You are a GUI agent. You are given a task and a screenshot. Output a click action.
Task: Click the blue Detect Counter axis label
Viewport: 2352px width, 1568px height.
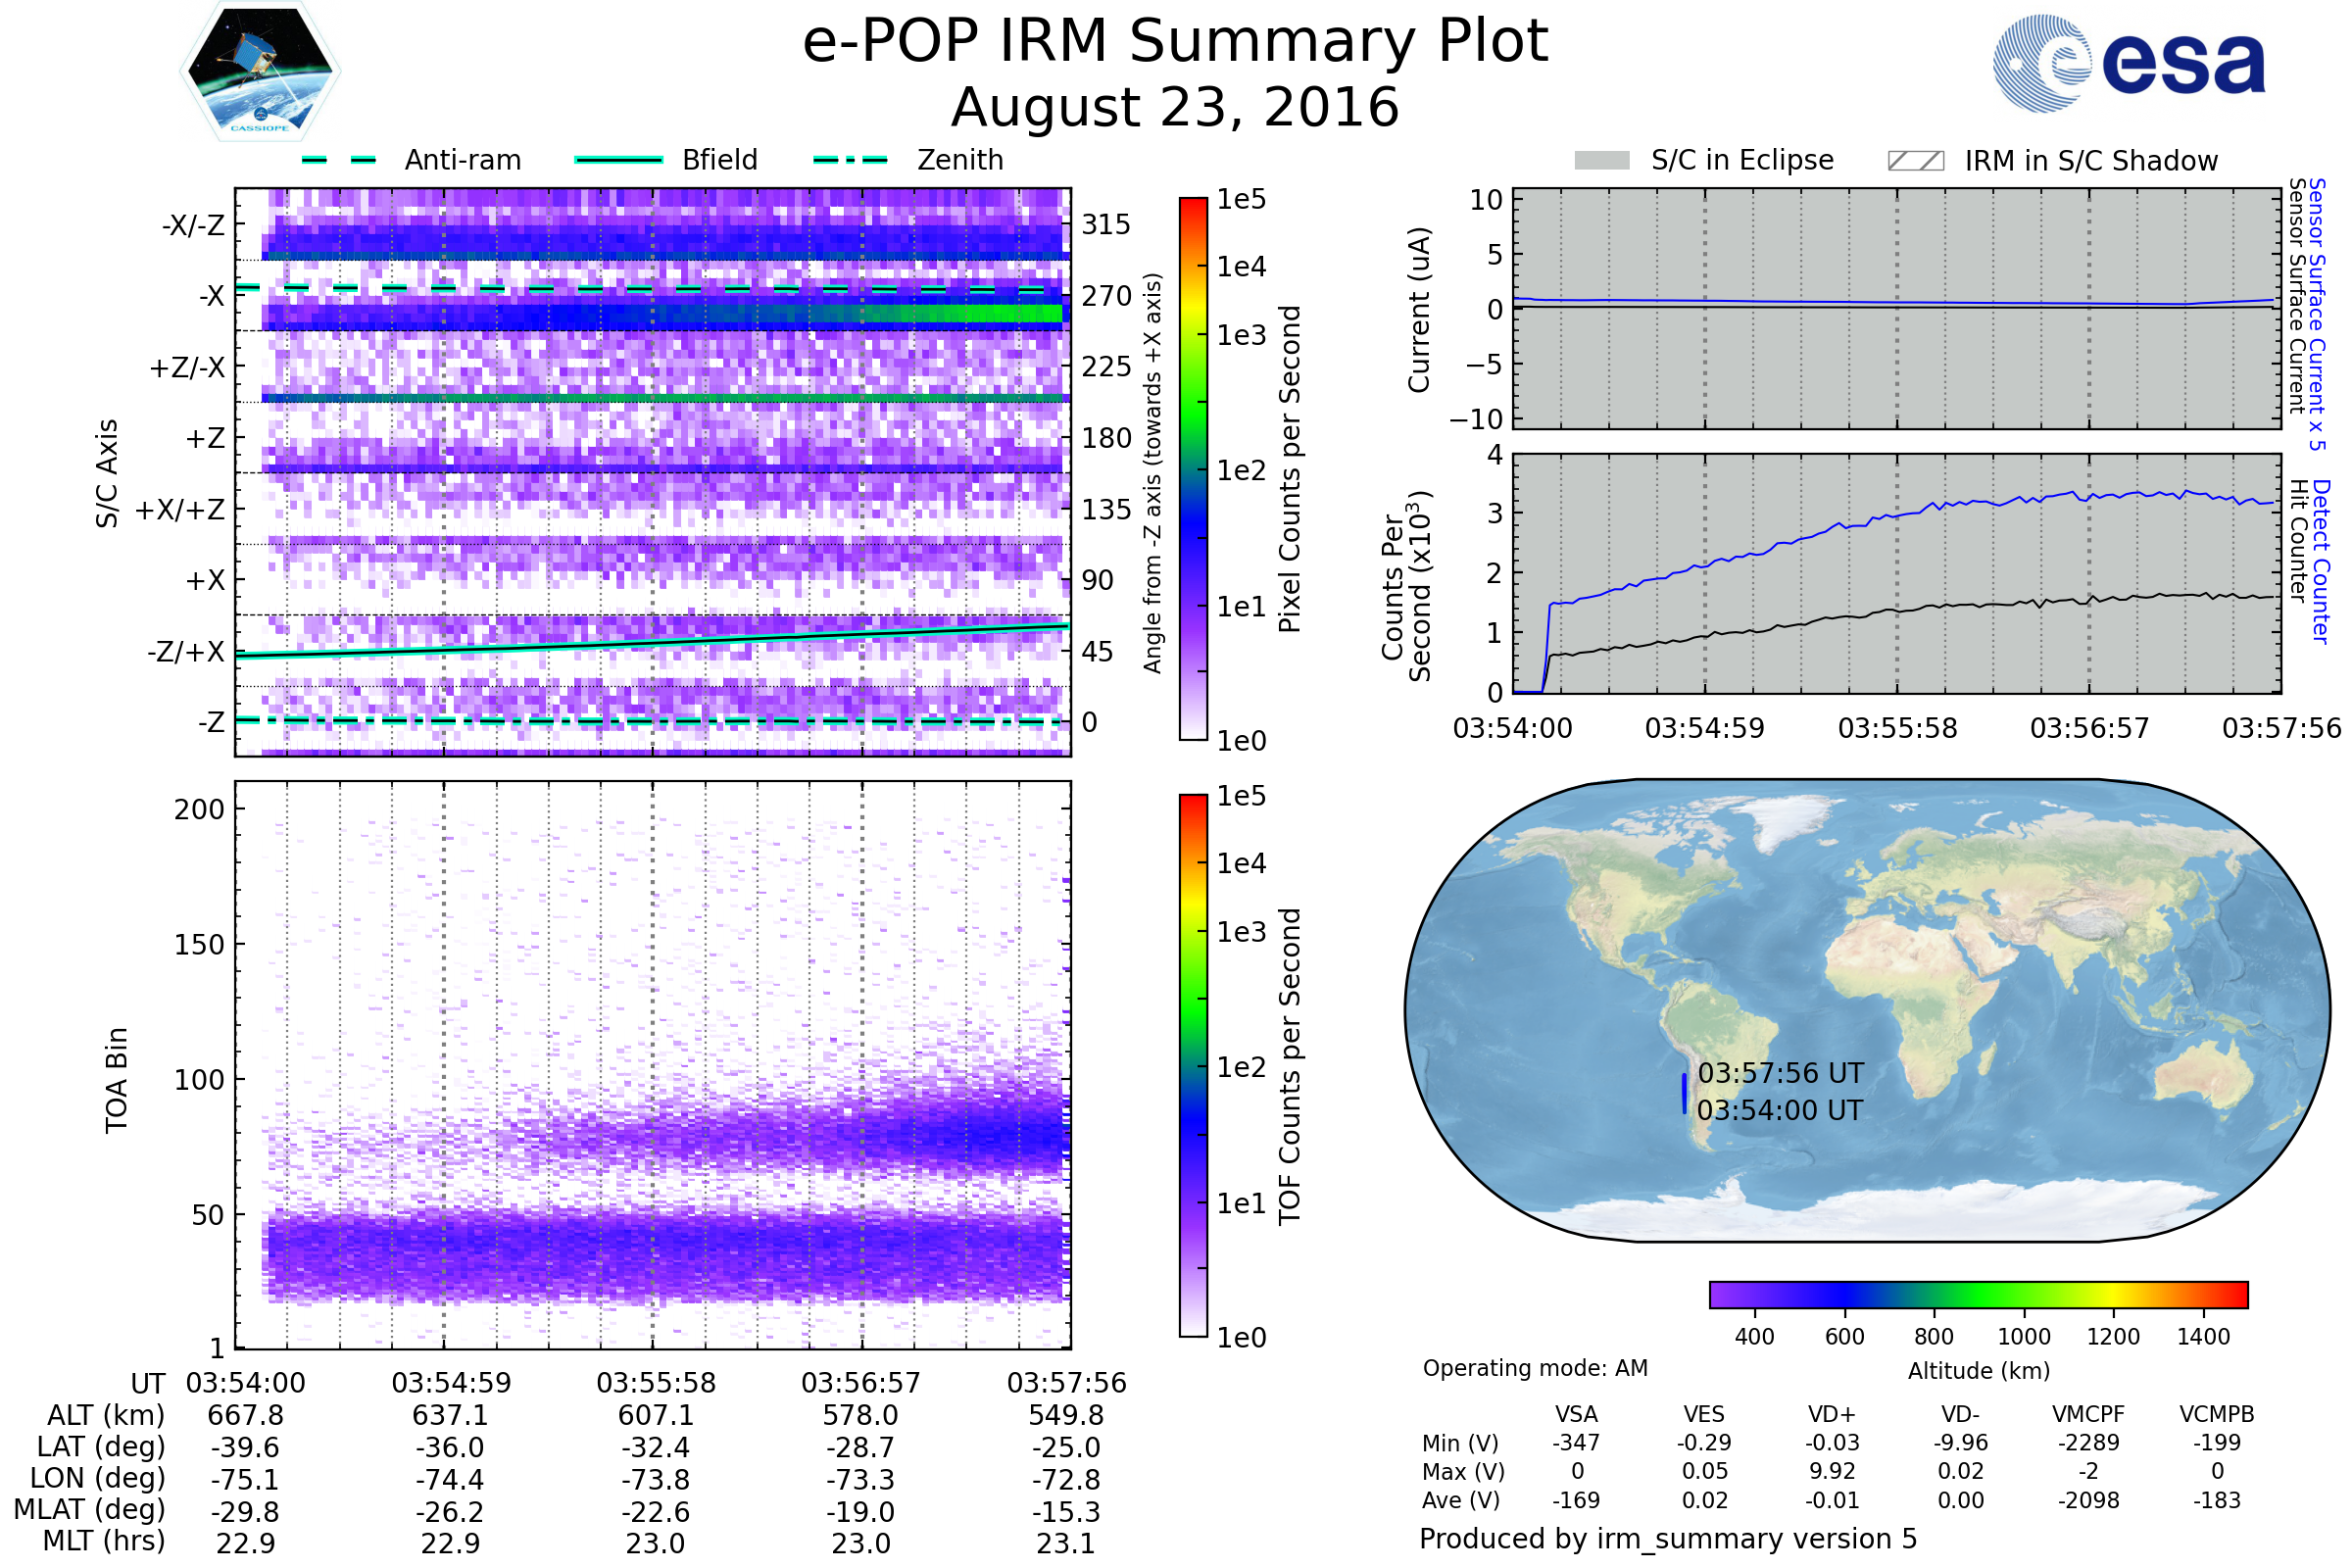(x=2321, y=561)
